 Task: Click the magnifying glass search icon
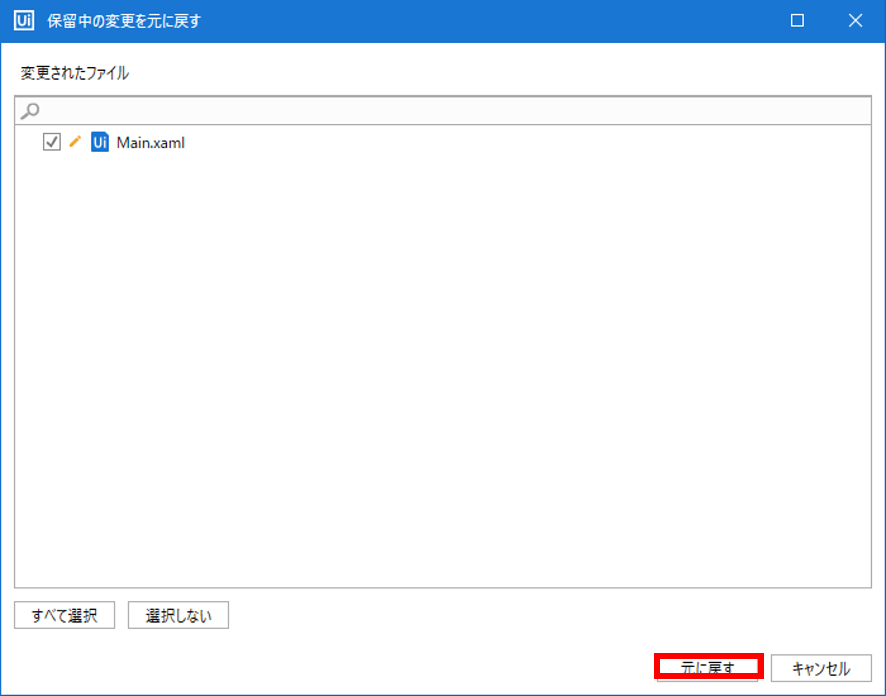(x=31, y=110)
